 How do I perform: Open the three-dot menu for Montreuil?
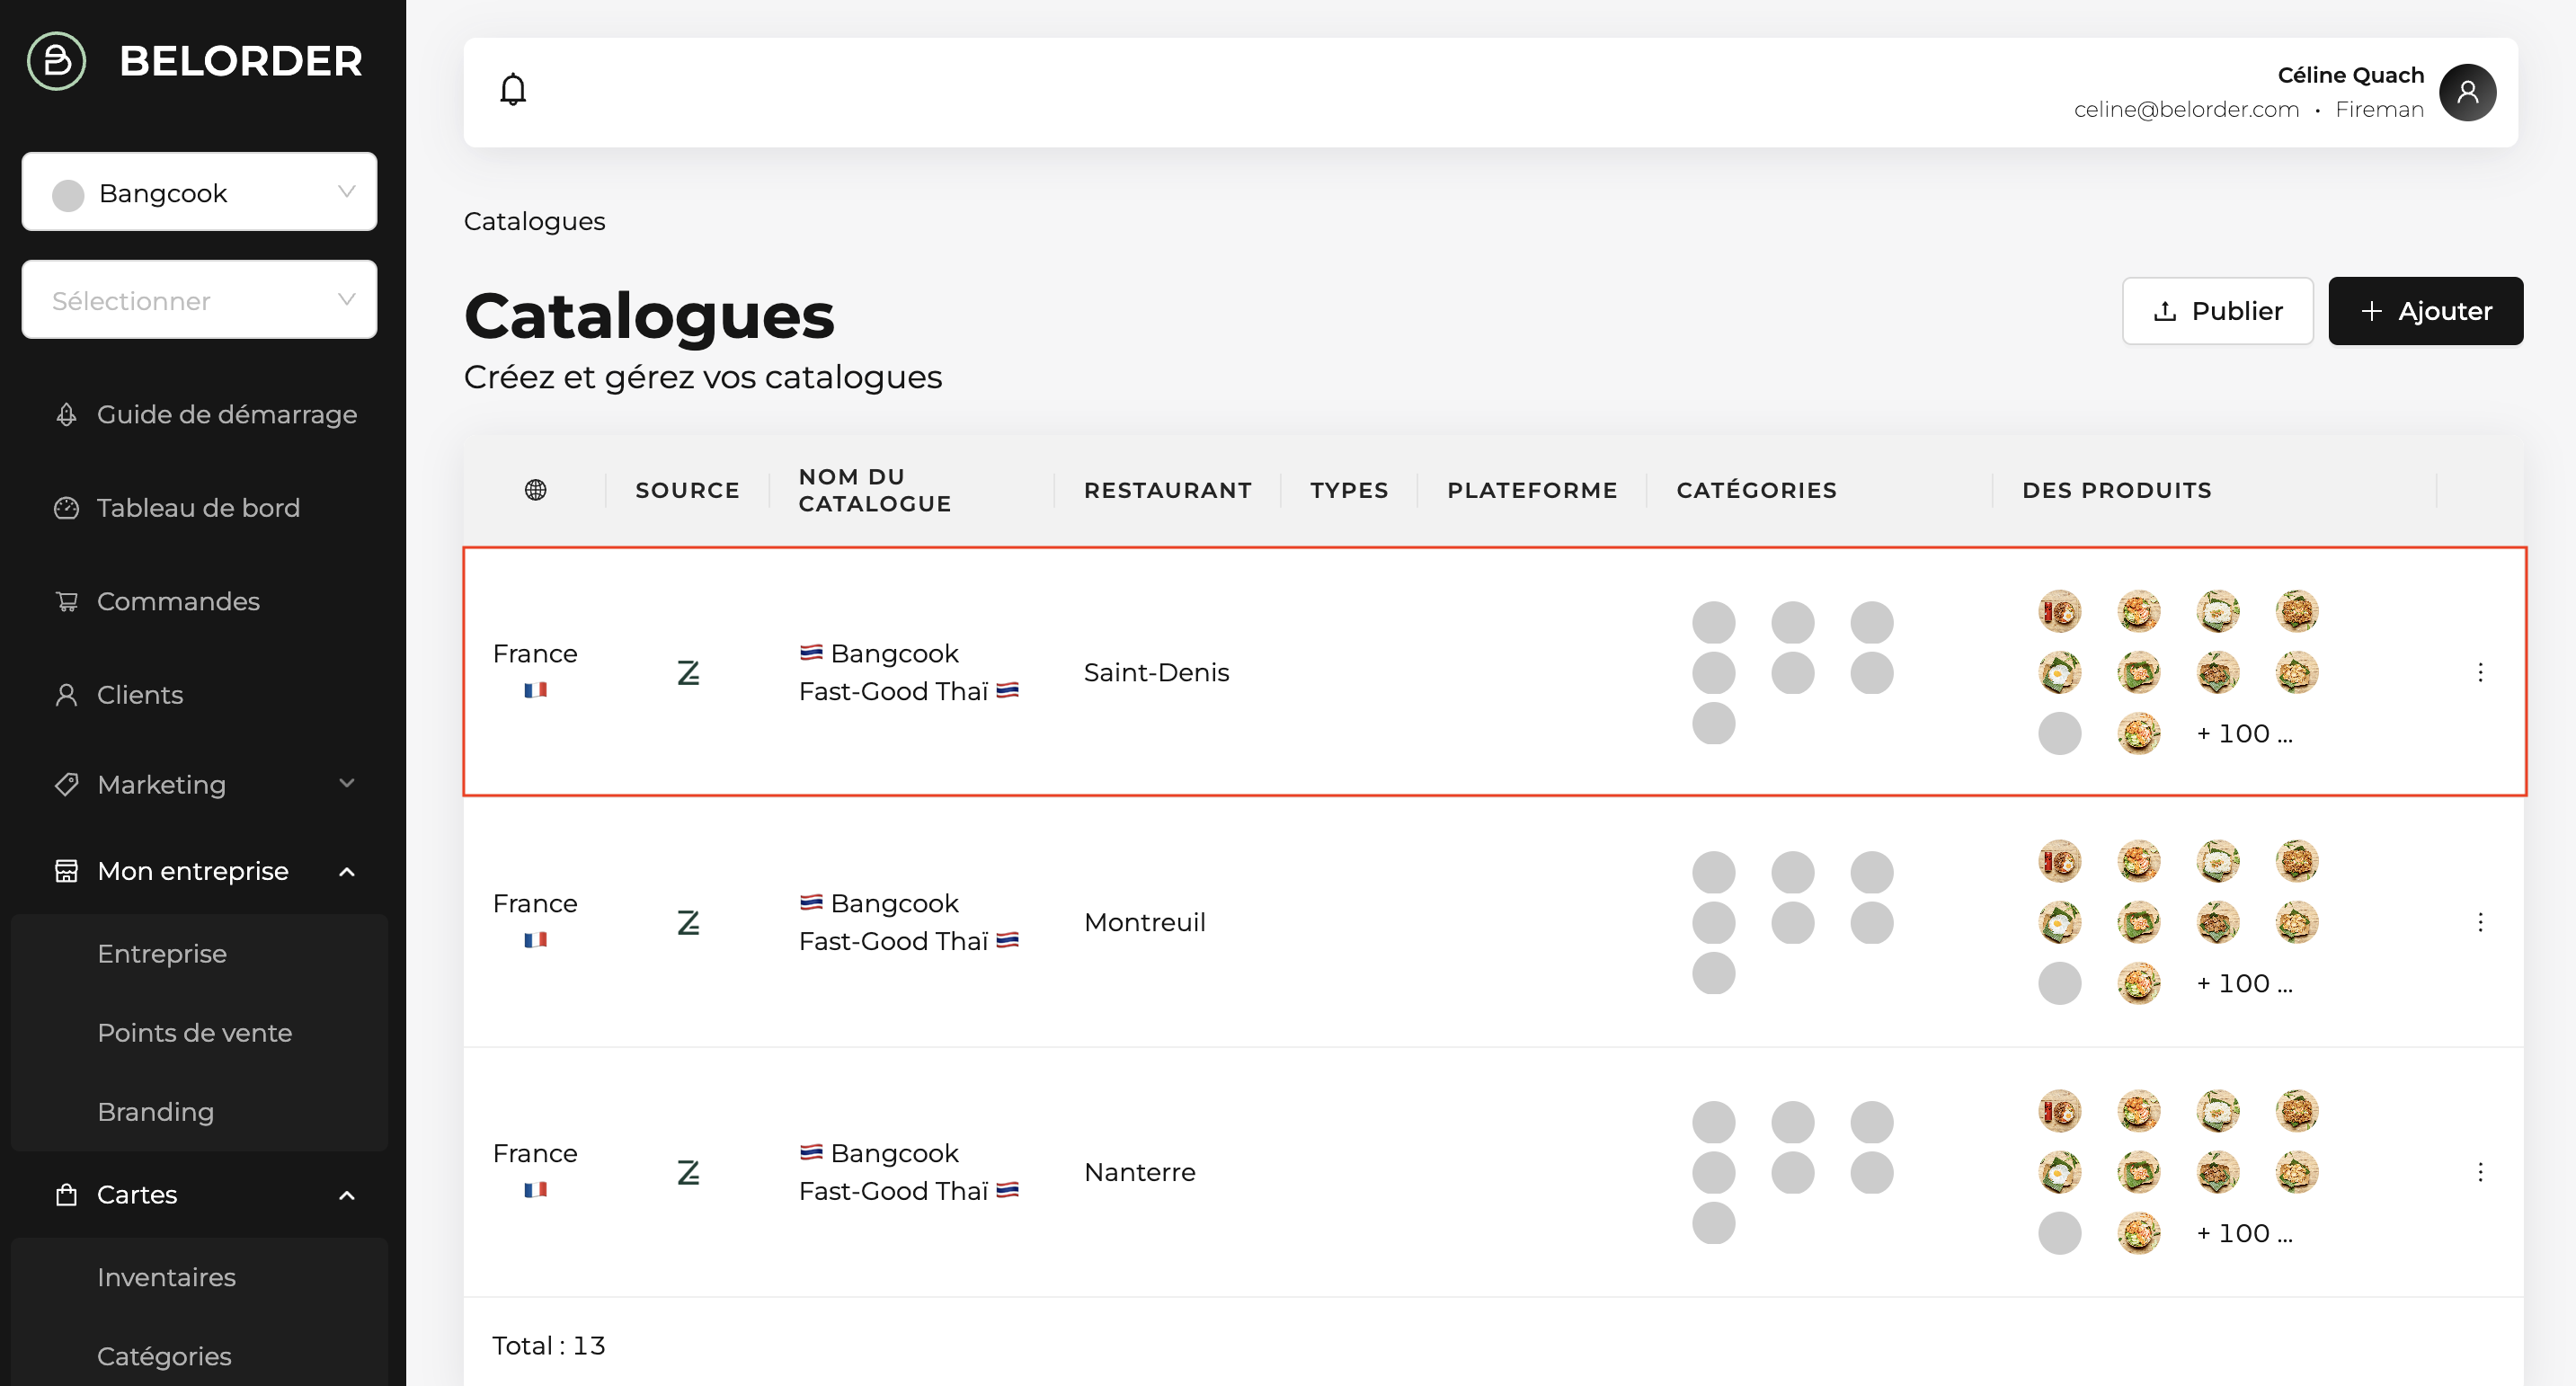pyautogui.click(x=2480, y=923)
